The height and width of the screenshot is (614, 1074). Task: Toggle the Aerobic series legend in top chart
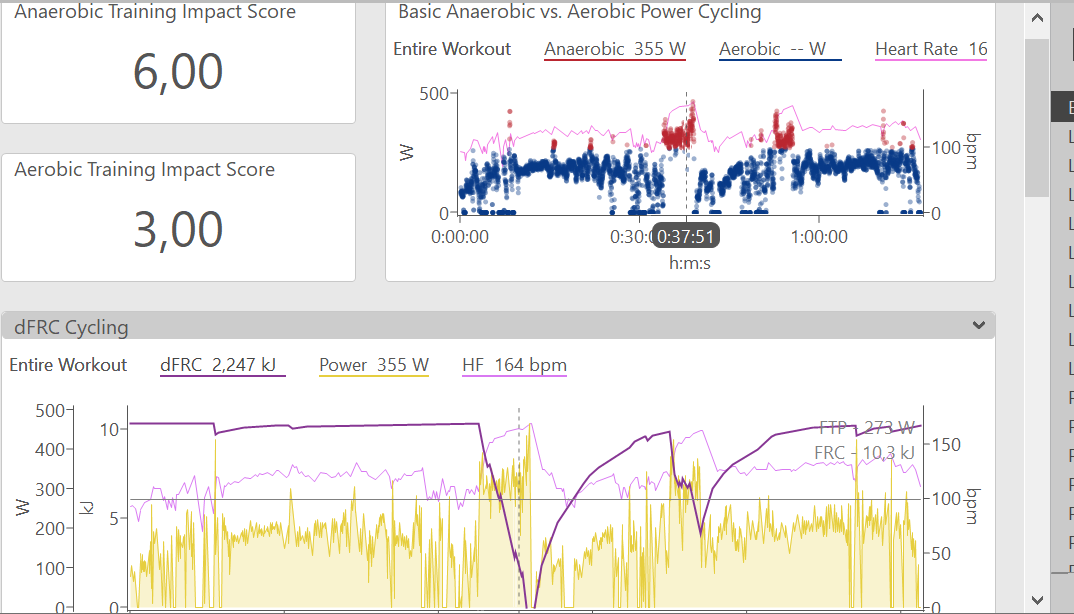(780, 49)
